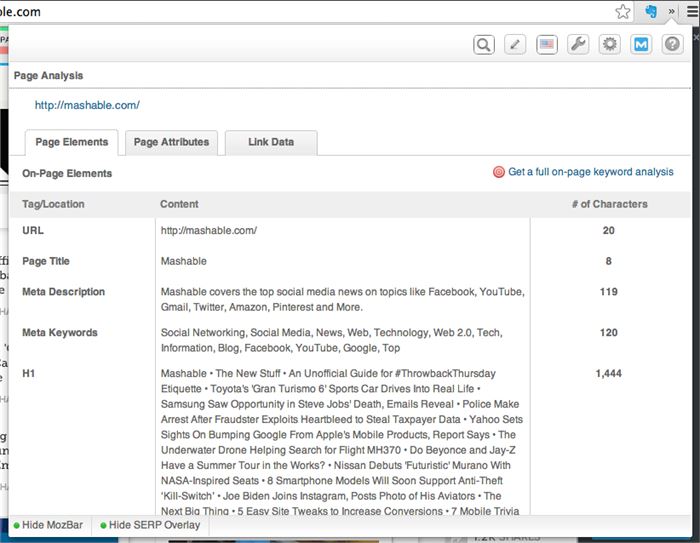700x543 pixels.
Task: Click the wrench tools icon
Action: [578, 44]
